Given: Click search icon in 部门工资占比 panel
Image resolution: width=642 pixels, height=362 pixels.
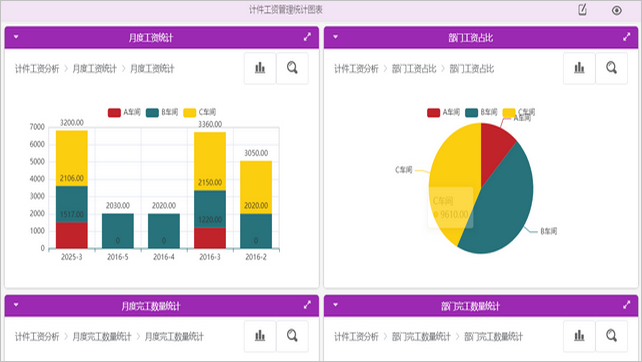Looking at the screenshot, I should pyautogui.click(x=611, y=68).
